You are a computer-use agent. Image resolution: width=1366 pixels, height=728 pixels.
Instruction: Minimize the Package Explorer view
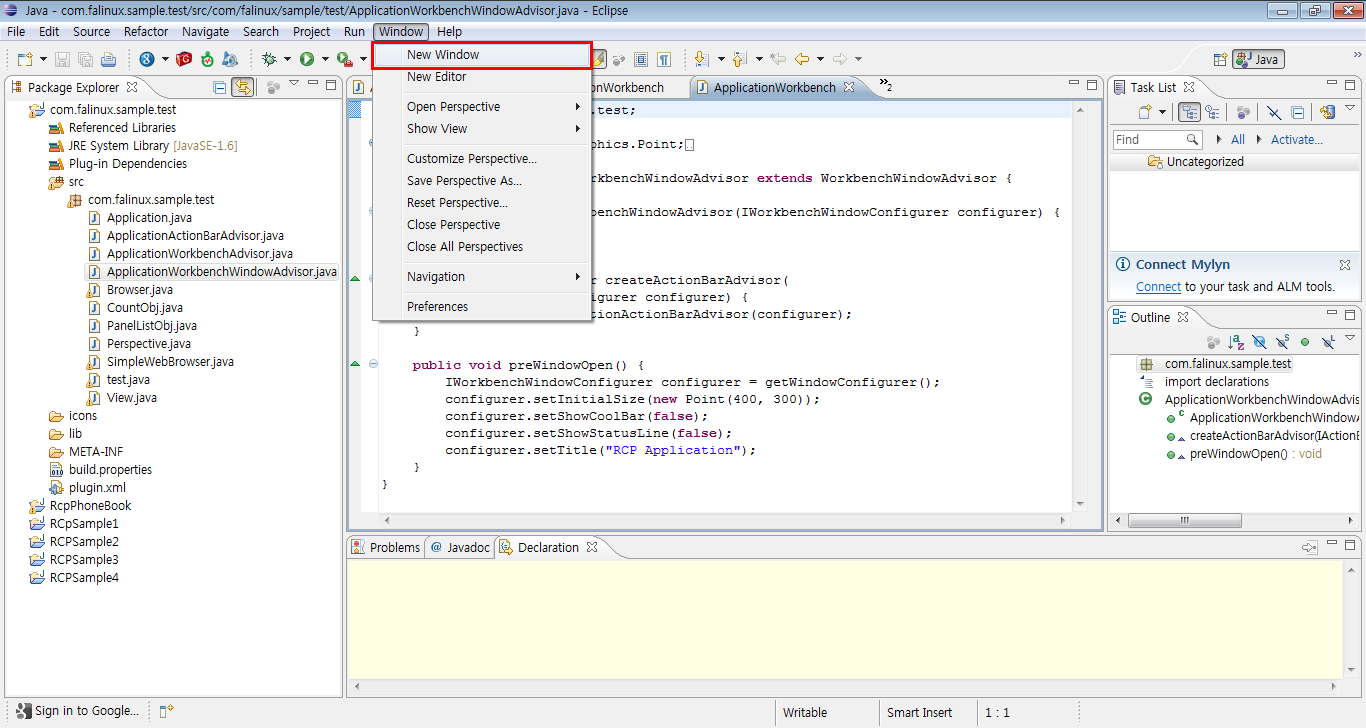tap(313, 84)
